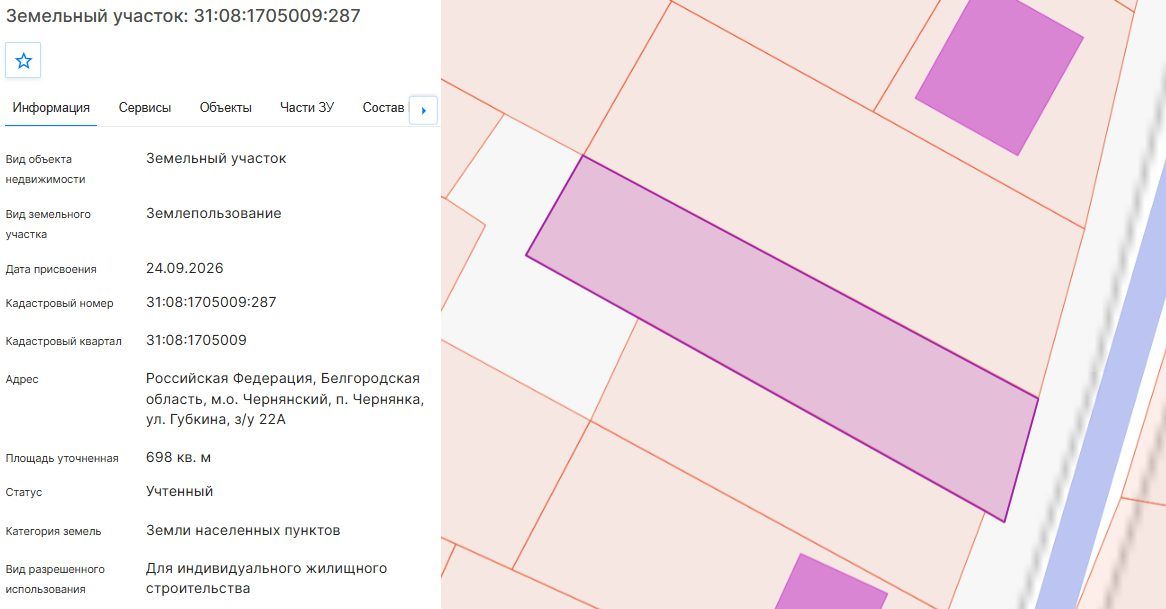The width and height of the screenshot is (1166, 609).
Task: Switch to the Сервисы tab
Action: (145, 108)
